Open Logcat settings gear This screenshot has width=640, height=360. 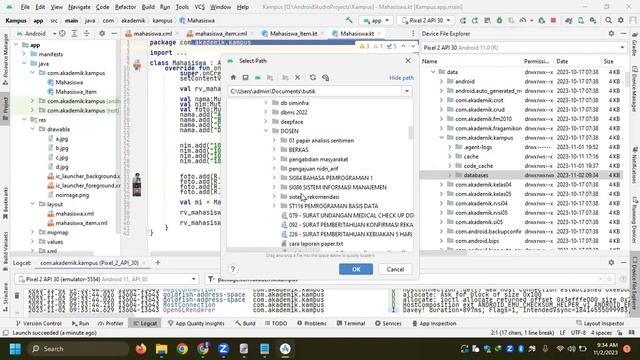point(611,263)
